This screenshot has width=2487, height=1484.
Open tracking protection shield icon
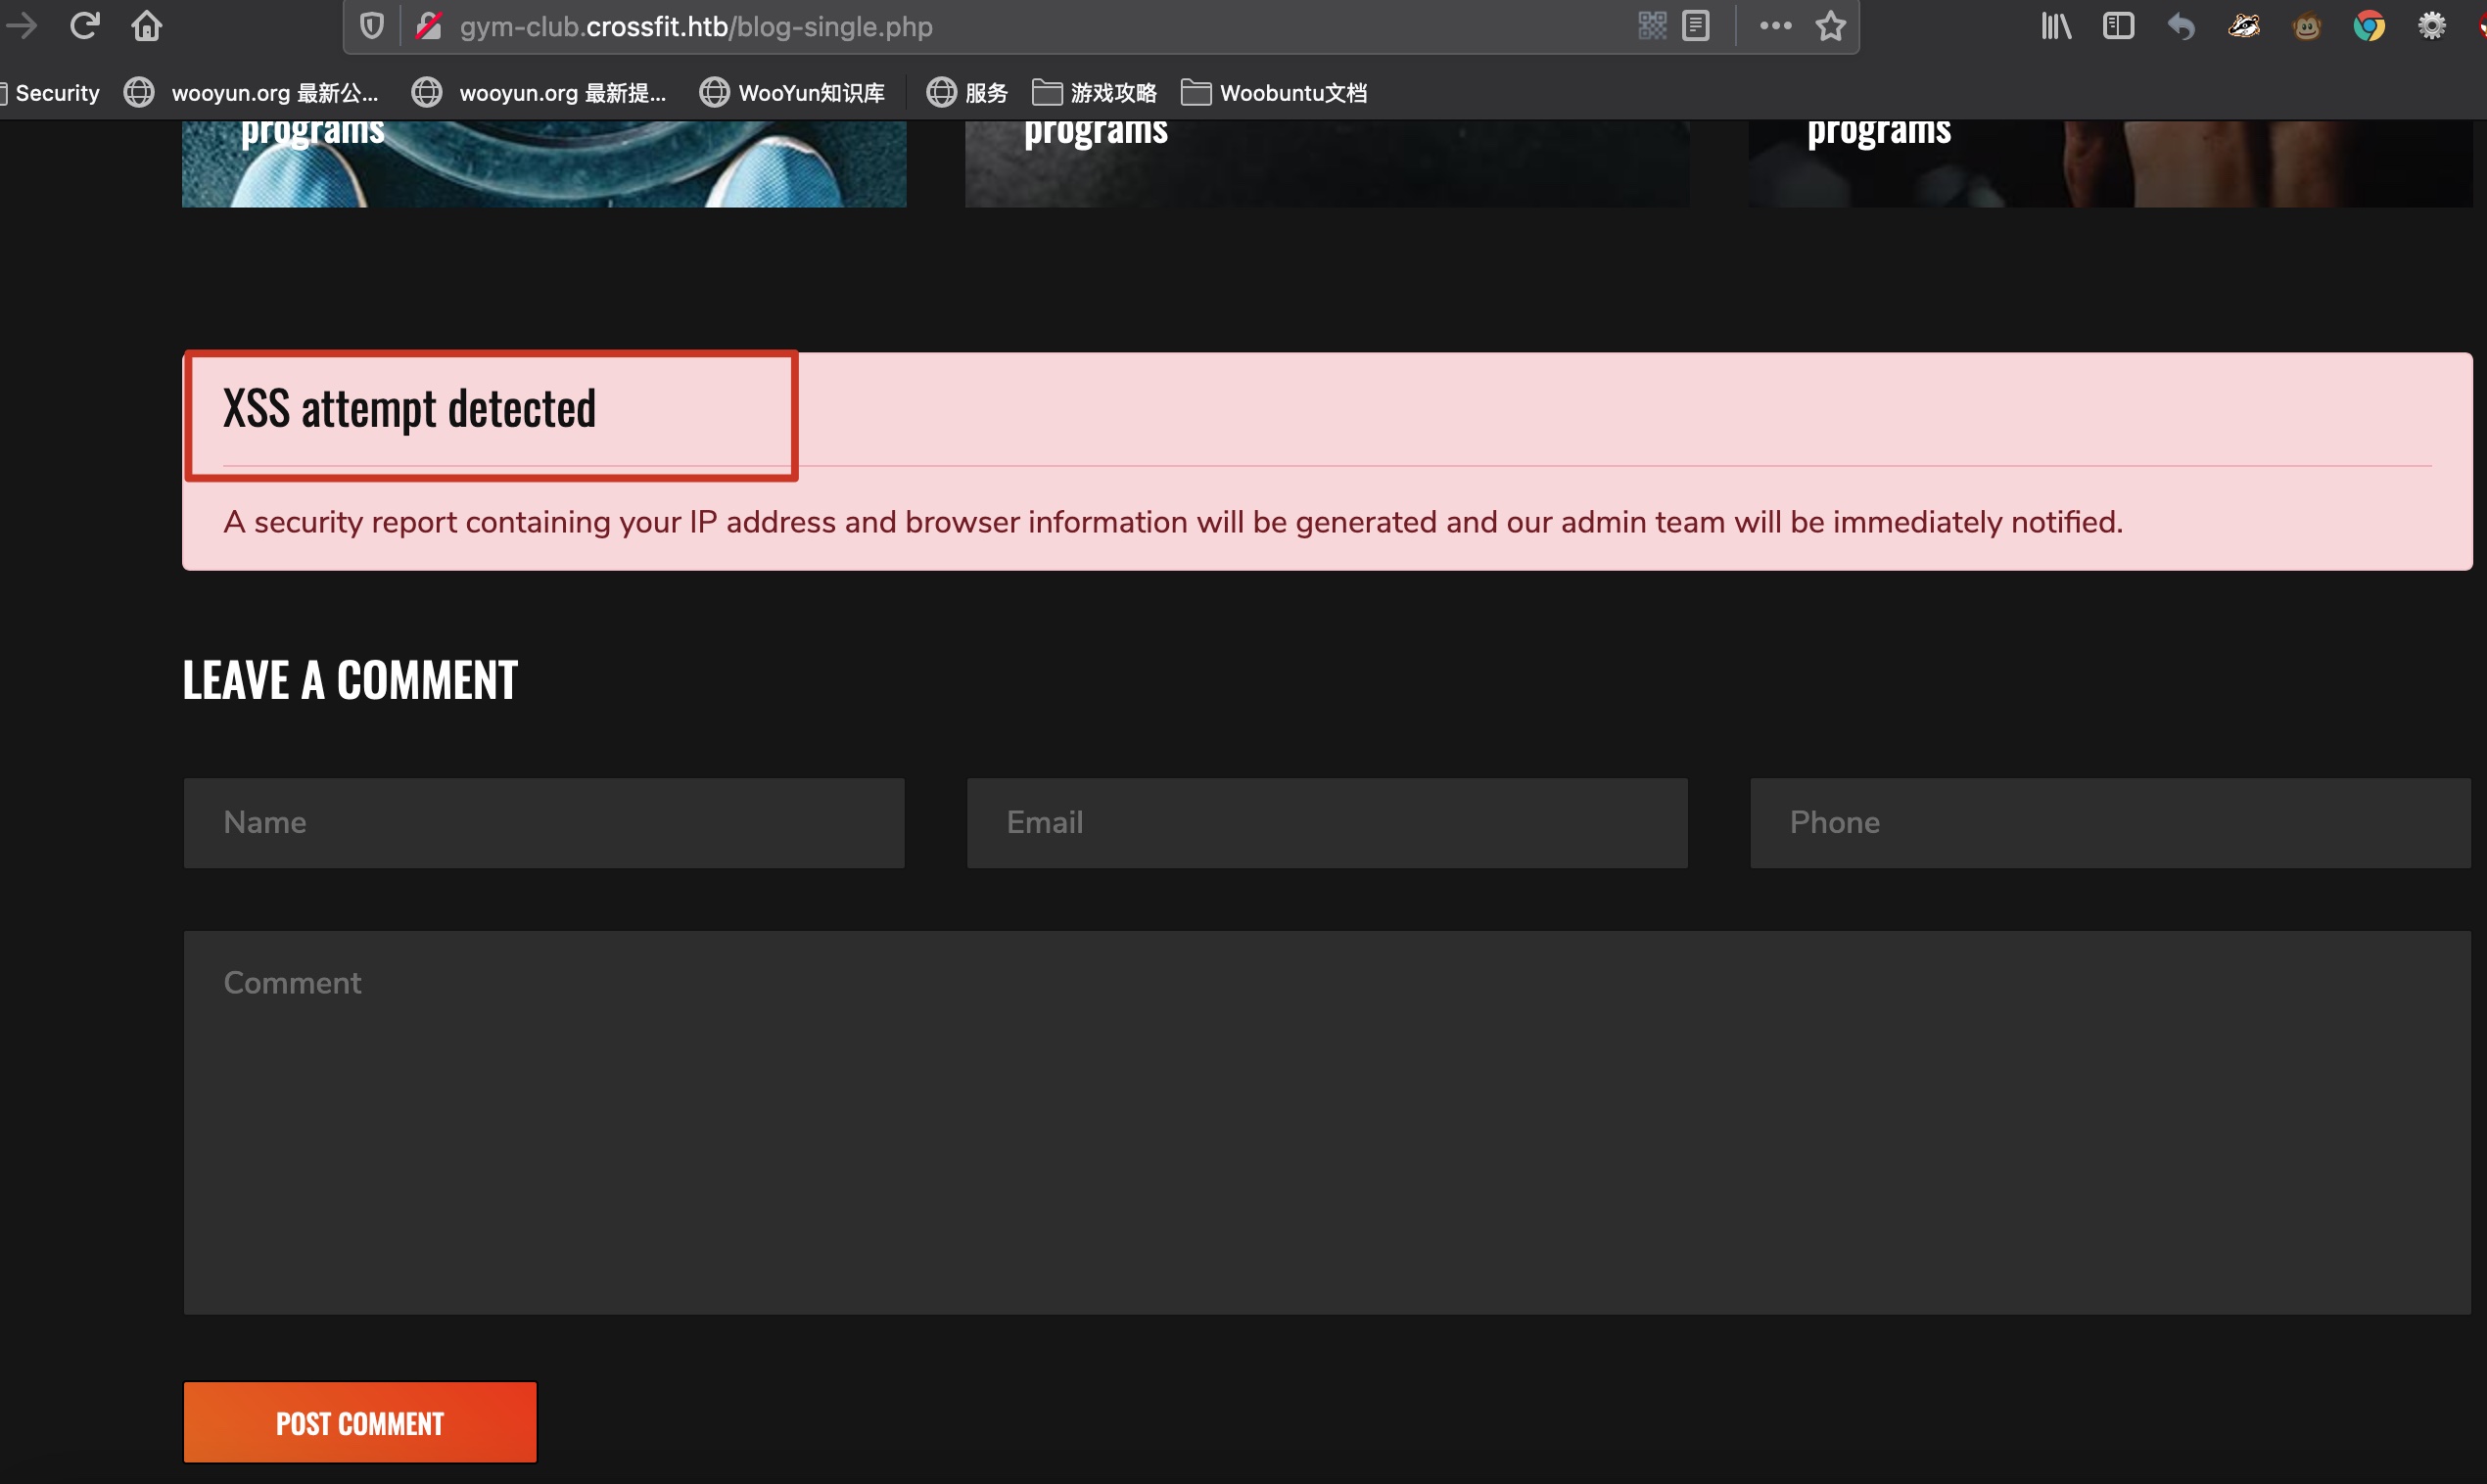pyautogui.click(x=371, y=26)
